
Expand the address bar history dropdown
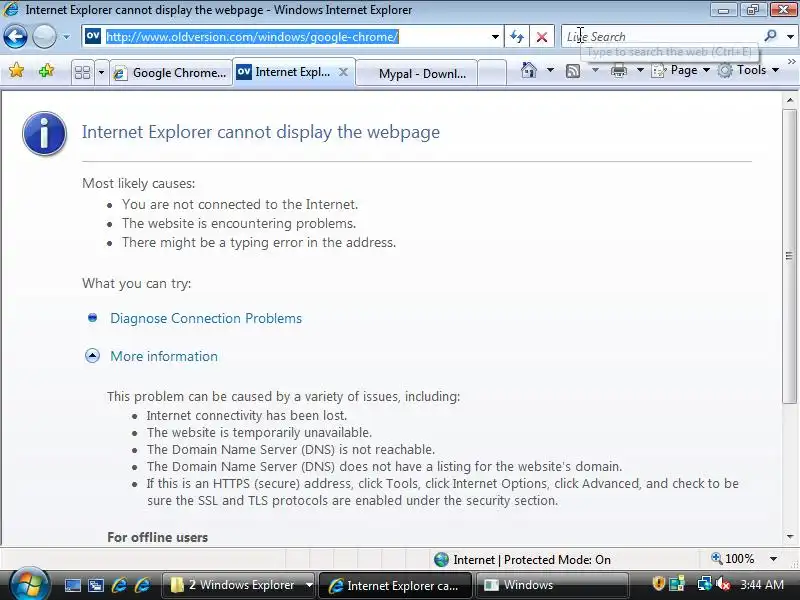point(495,37)
